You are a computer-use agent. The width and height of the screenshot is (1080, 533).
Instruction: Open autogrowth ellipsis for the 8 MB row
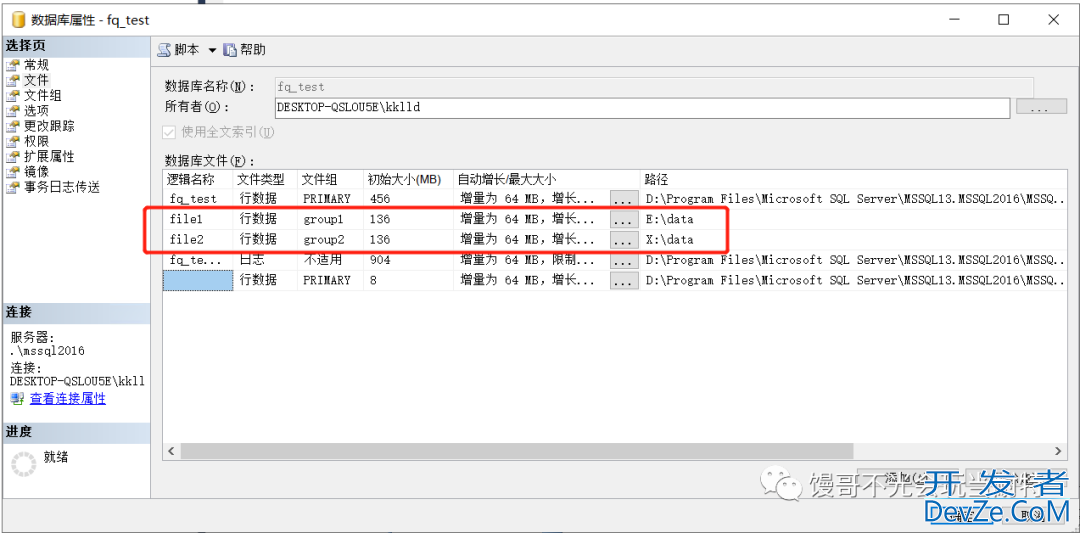click(623, 280)
